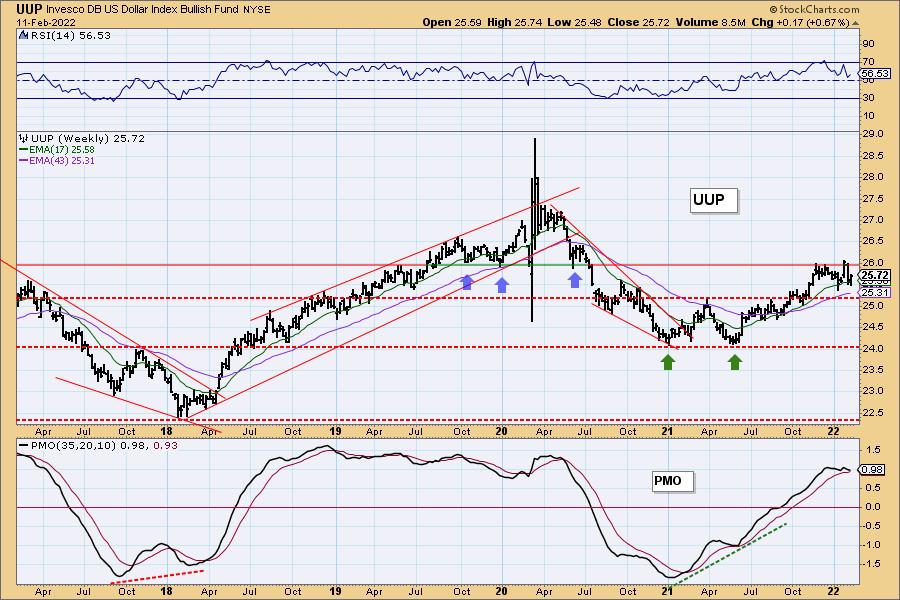Click the High 25.74 value

(x=514, y=22)
